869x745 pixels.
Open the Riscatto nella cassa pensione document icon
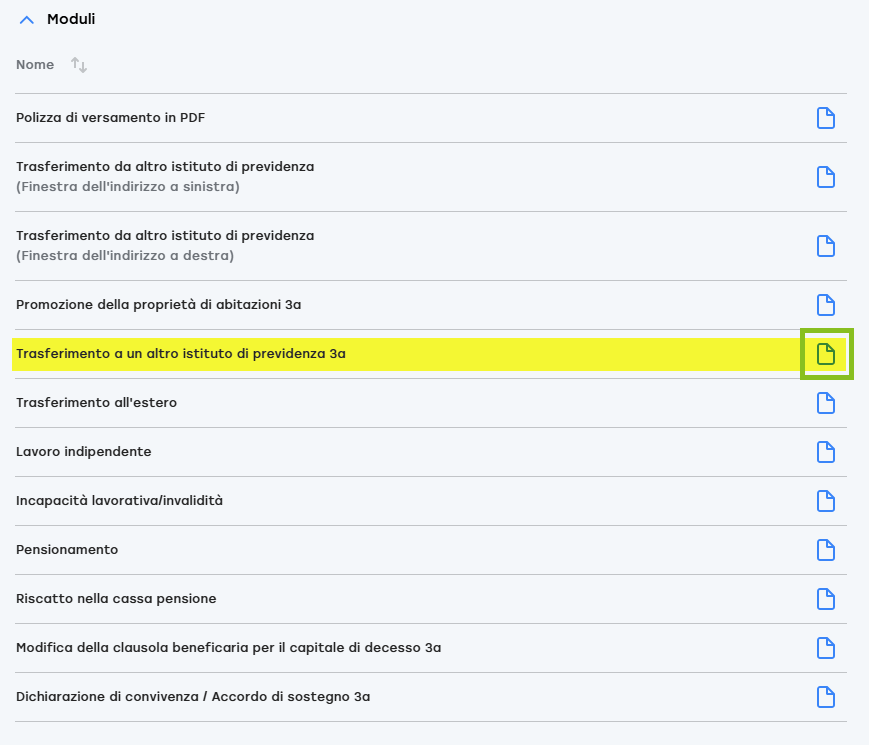pyautogui.click(x=826, y=599)
